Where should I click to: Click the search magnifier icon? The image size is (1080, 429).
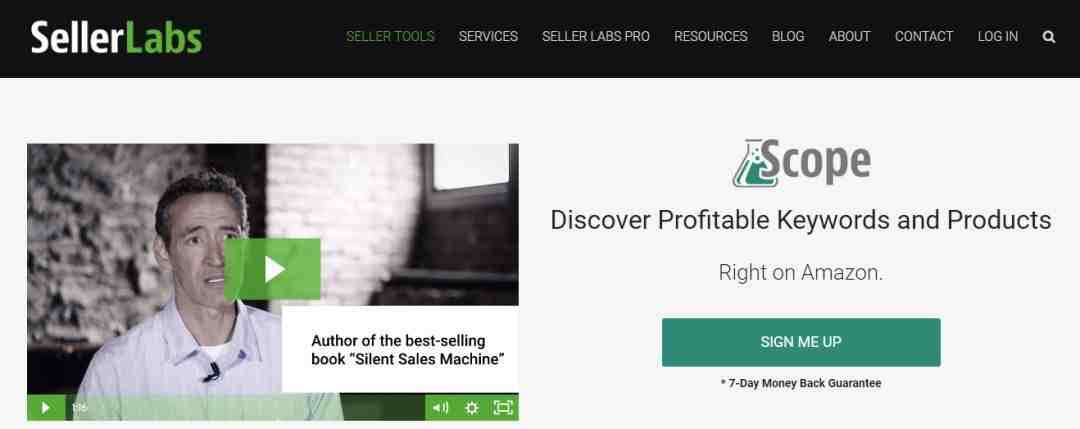(1048, 37)
